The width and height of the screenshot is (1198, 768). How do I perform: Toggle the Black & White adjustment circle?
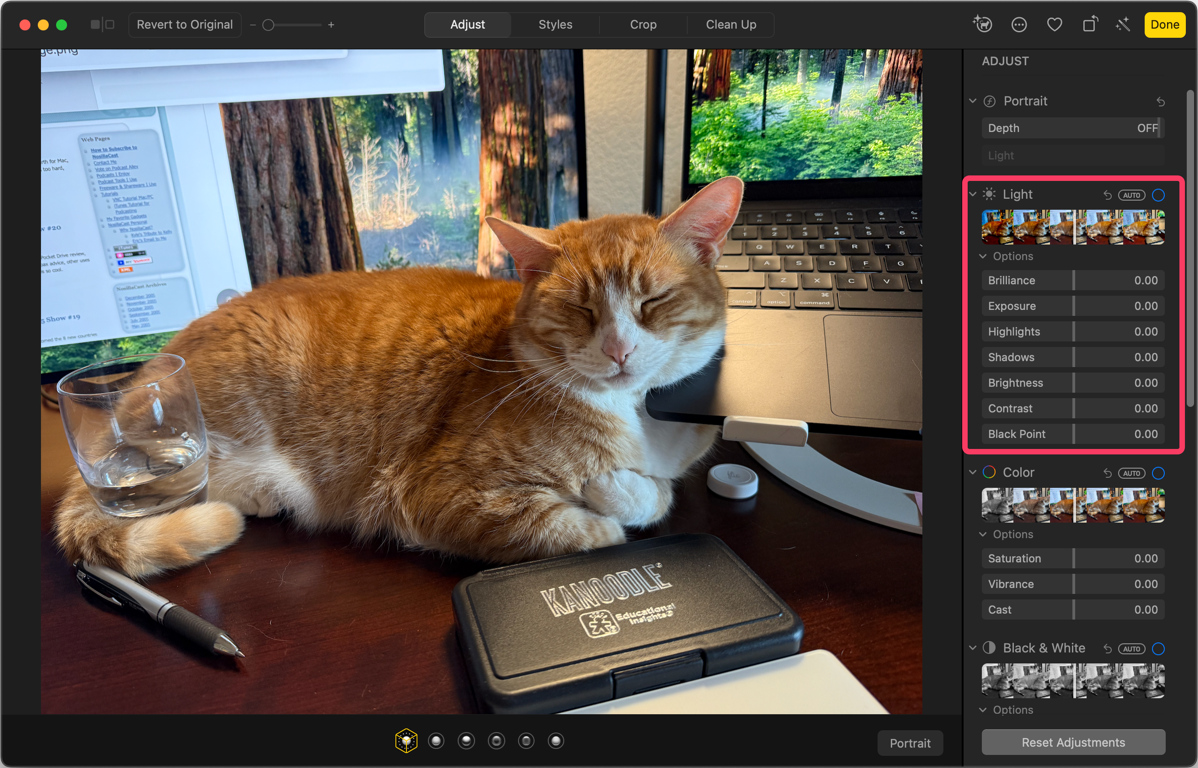[x=1158, y=648]
